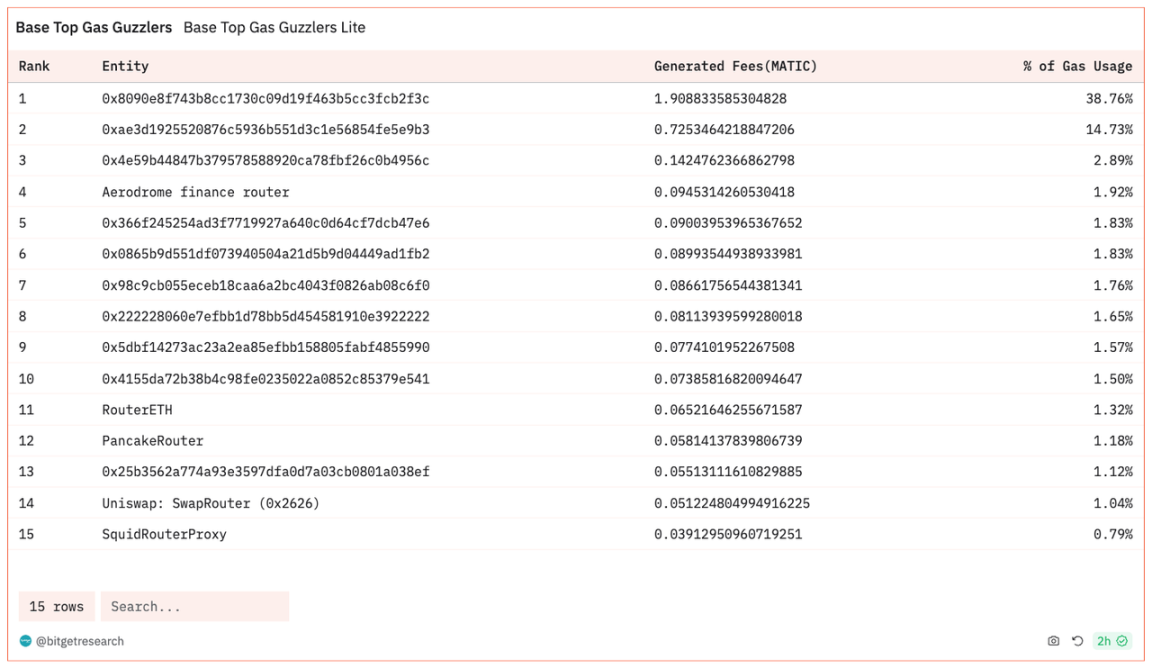Screen dimensions: 1152x668
Task: Select the Base Top Gas Guzzlers title
Action: tap(94, 27)
